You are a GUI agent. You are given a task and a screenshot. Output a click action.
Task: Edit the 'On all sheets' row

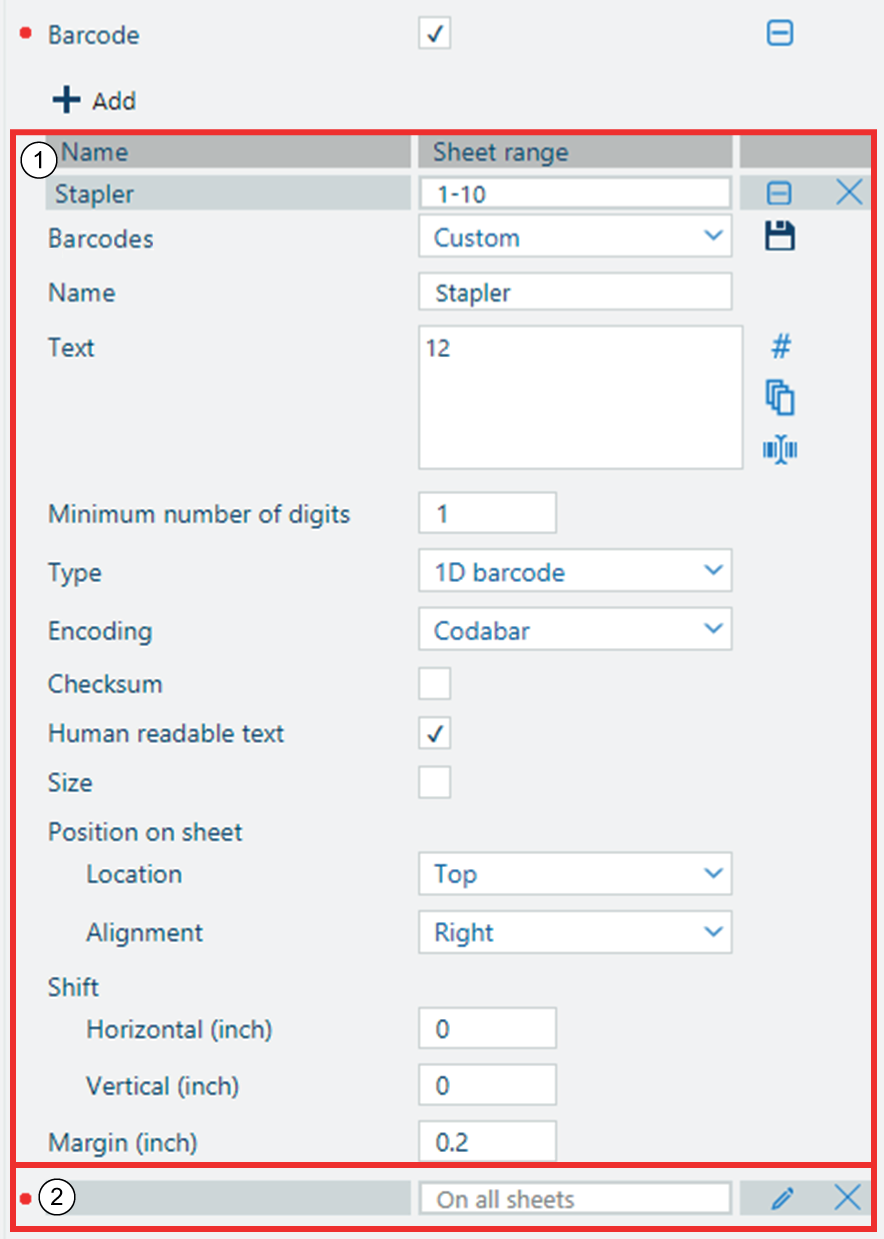tap(783, 1198)
